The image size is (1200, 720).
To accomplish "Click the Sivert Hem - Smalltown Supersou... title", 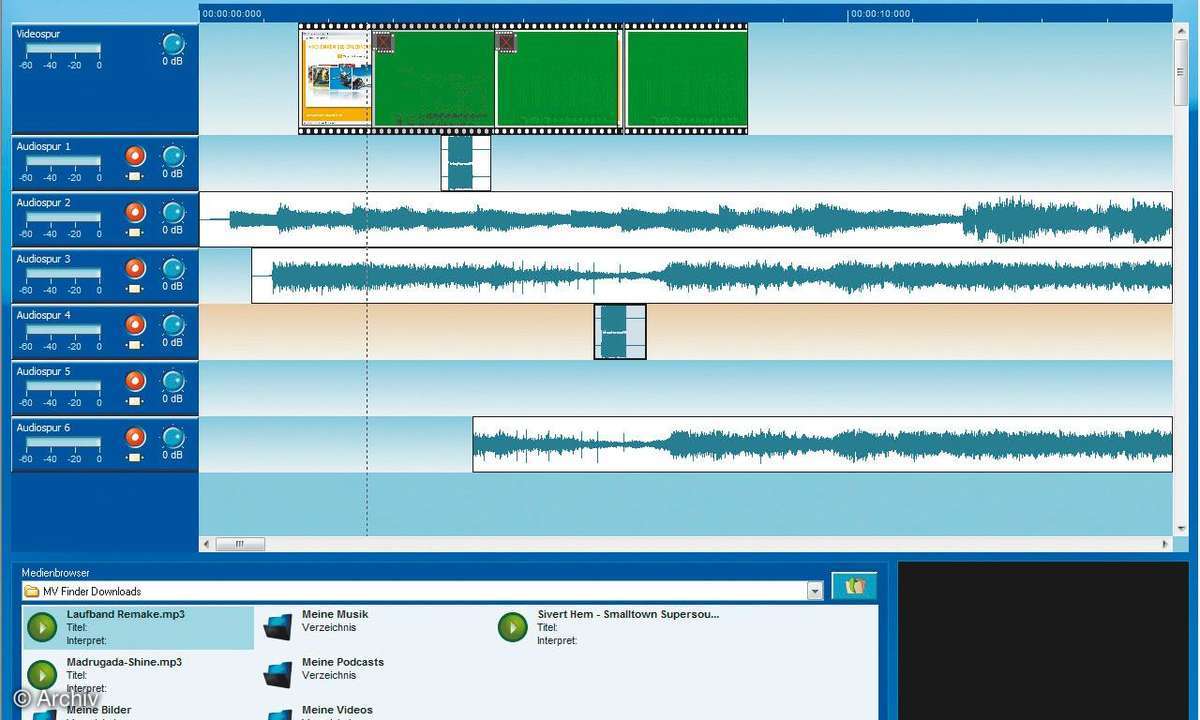I will coord(628,614).
